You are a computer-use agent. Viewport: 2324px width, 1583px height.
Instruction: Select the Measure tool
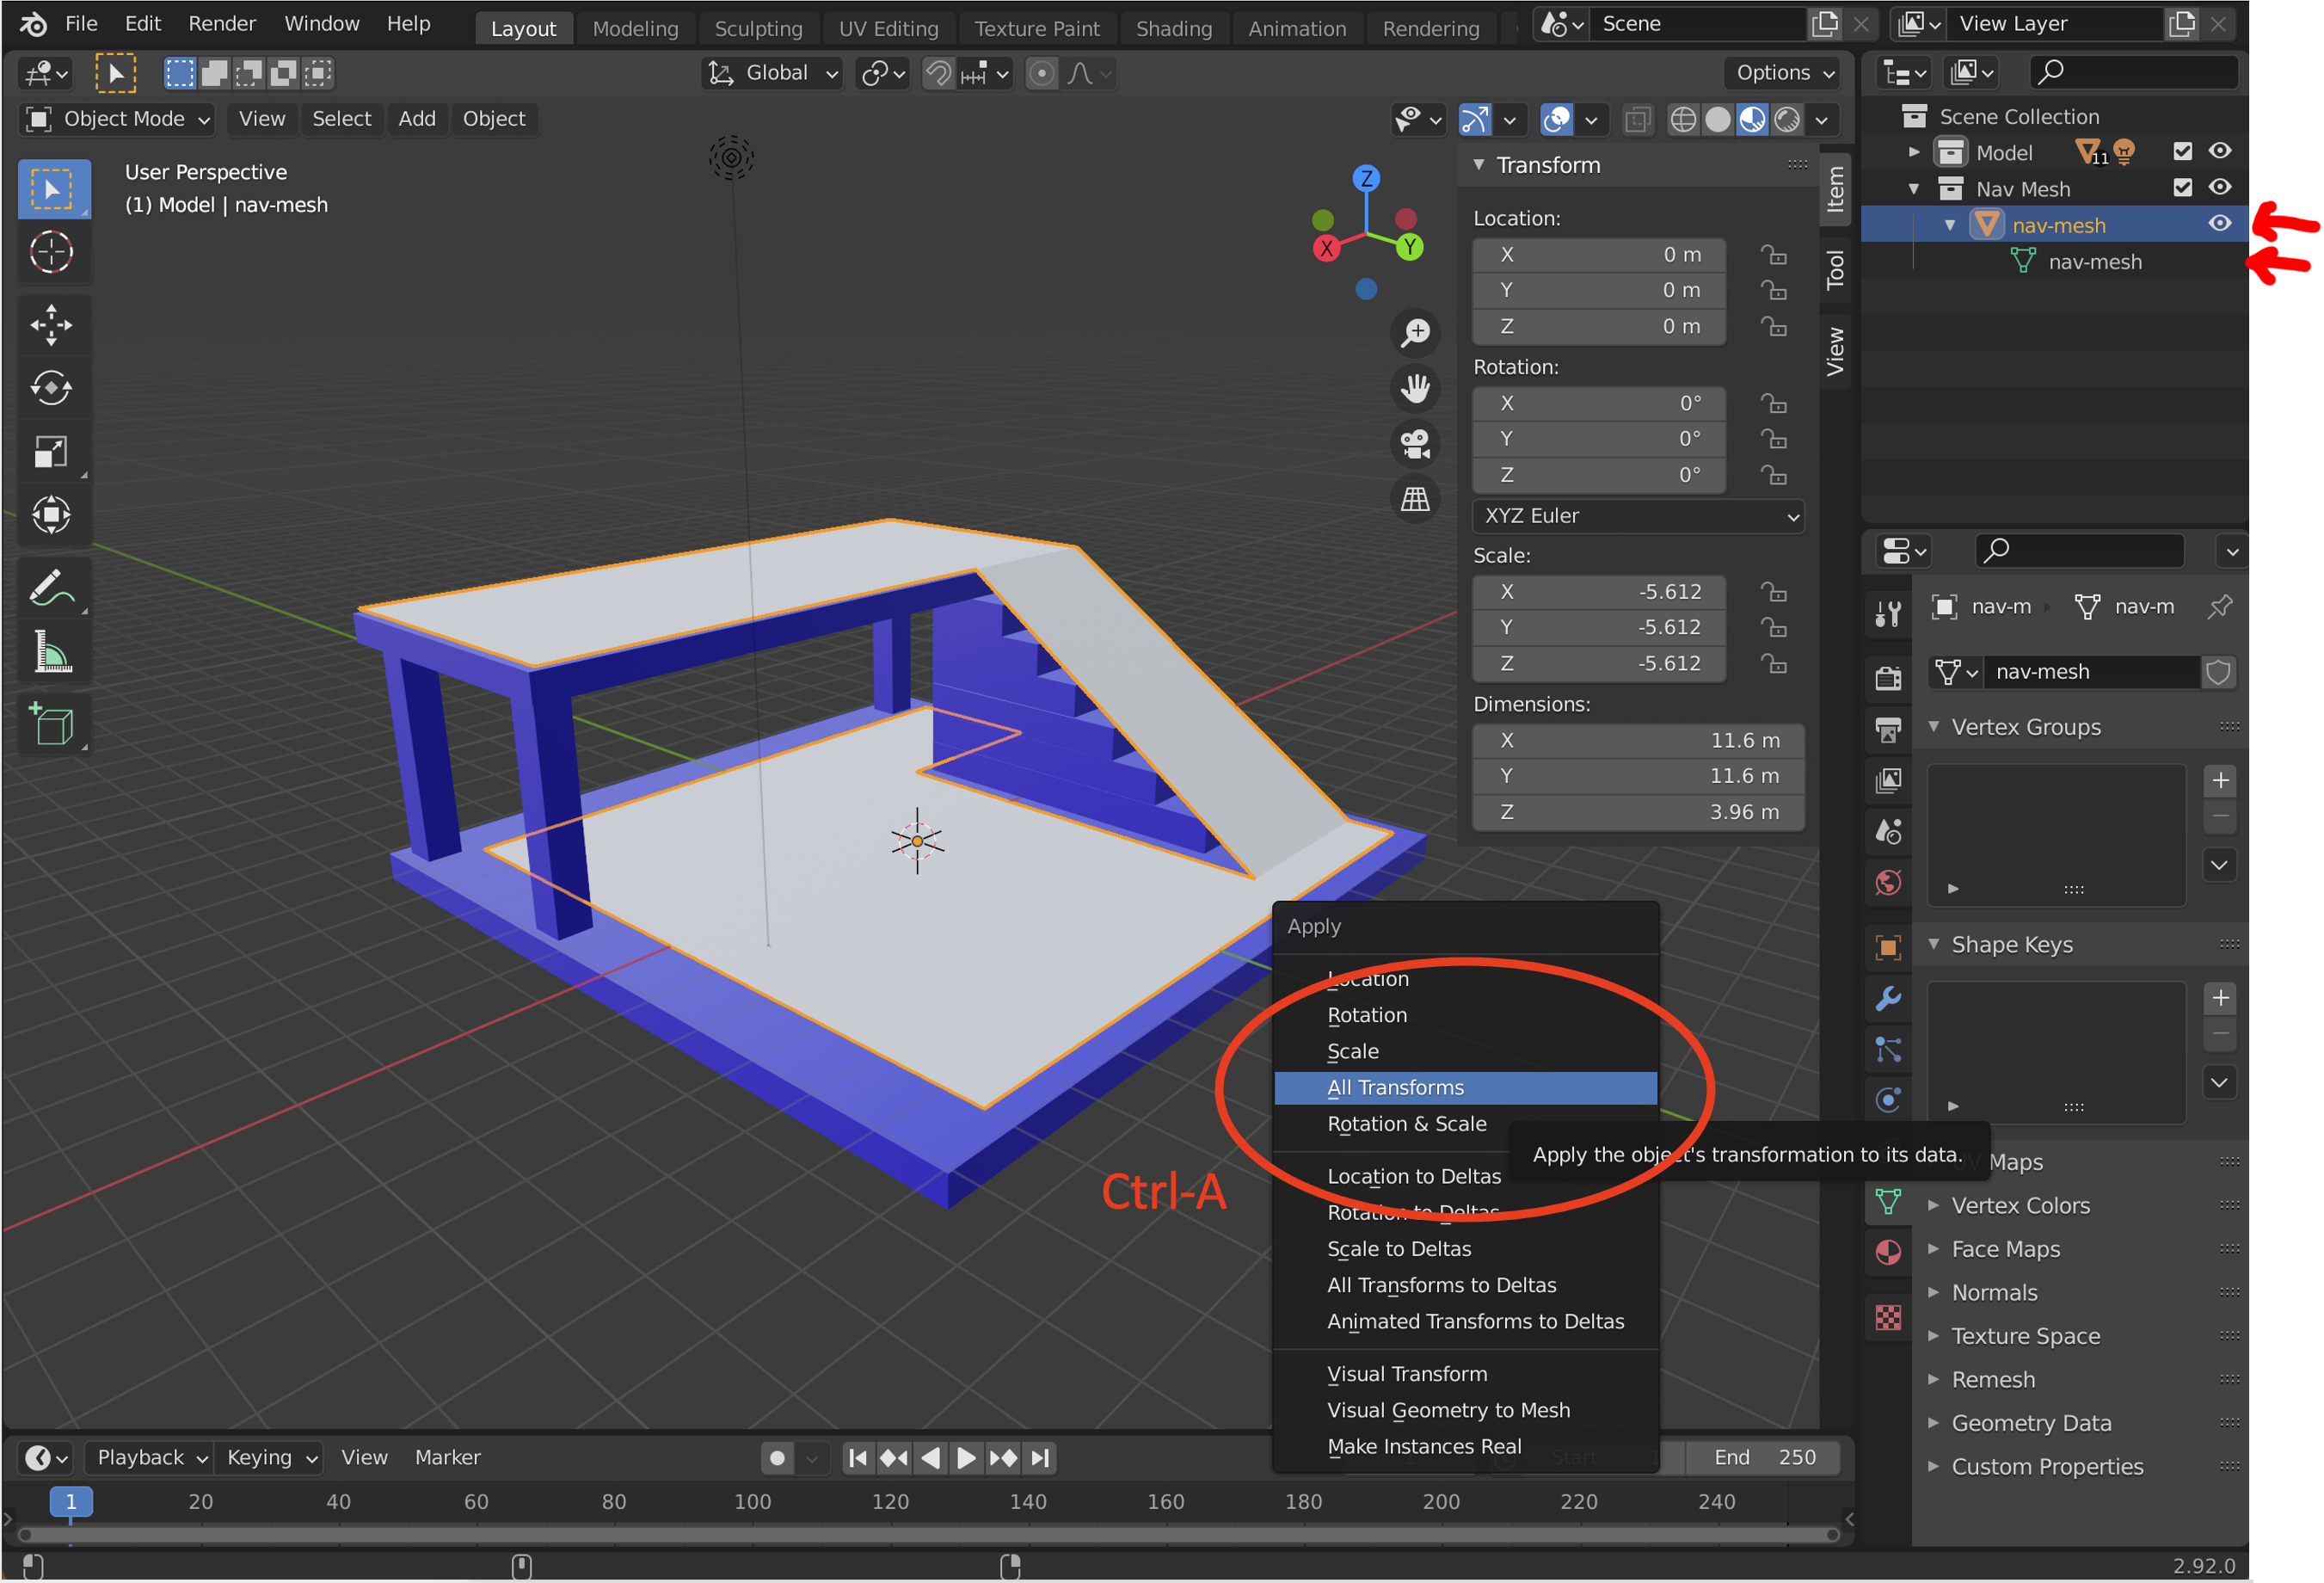point(51,652)
